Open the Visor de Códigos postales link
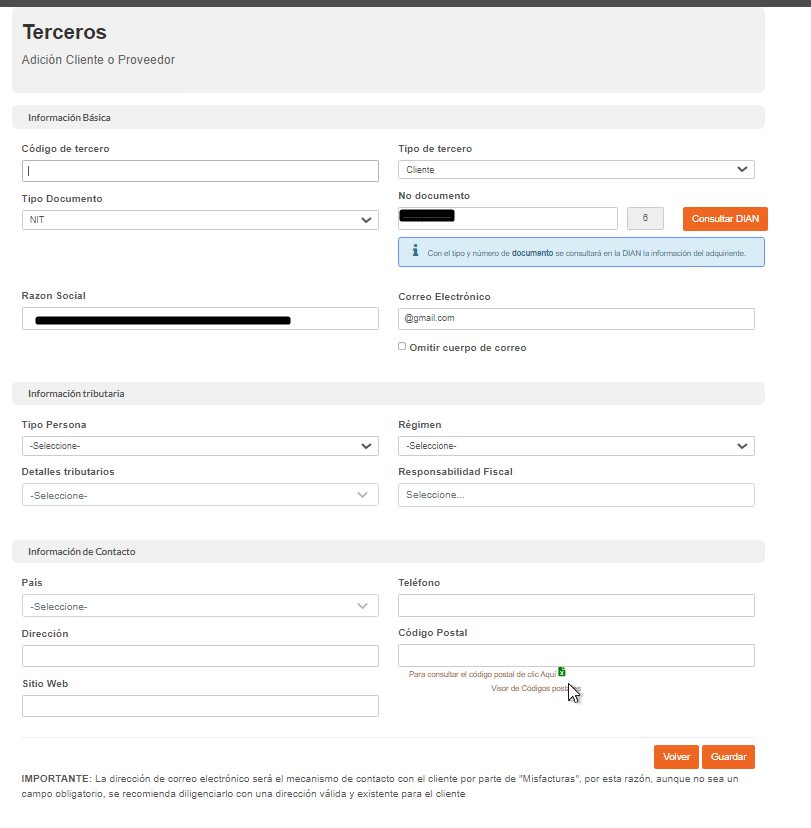The image size is (811, 828). click(x=528, y=689)
